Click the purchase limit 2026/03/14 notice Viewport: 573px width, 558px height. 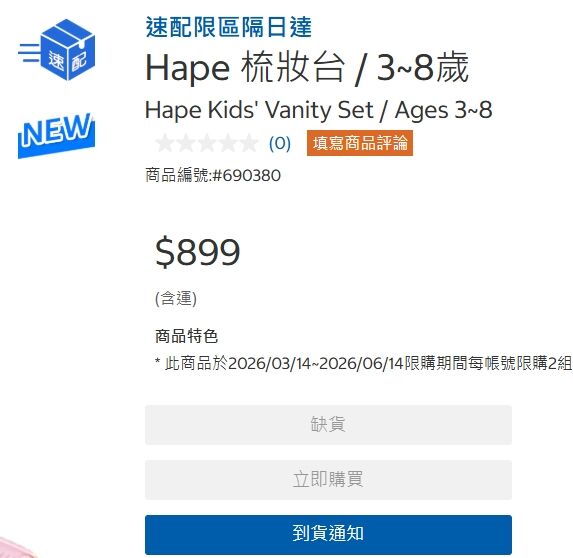363,363
